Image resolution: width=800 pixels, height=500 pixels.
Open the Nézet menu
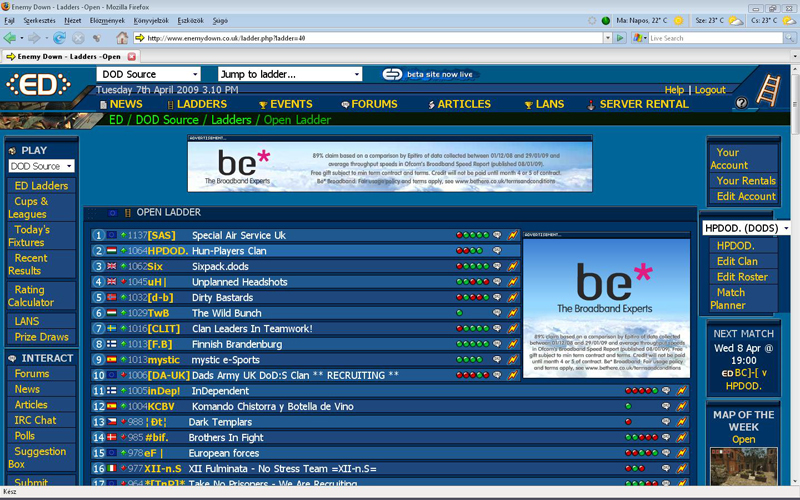pos(72,21)
